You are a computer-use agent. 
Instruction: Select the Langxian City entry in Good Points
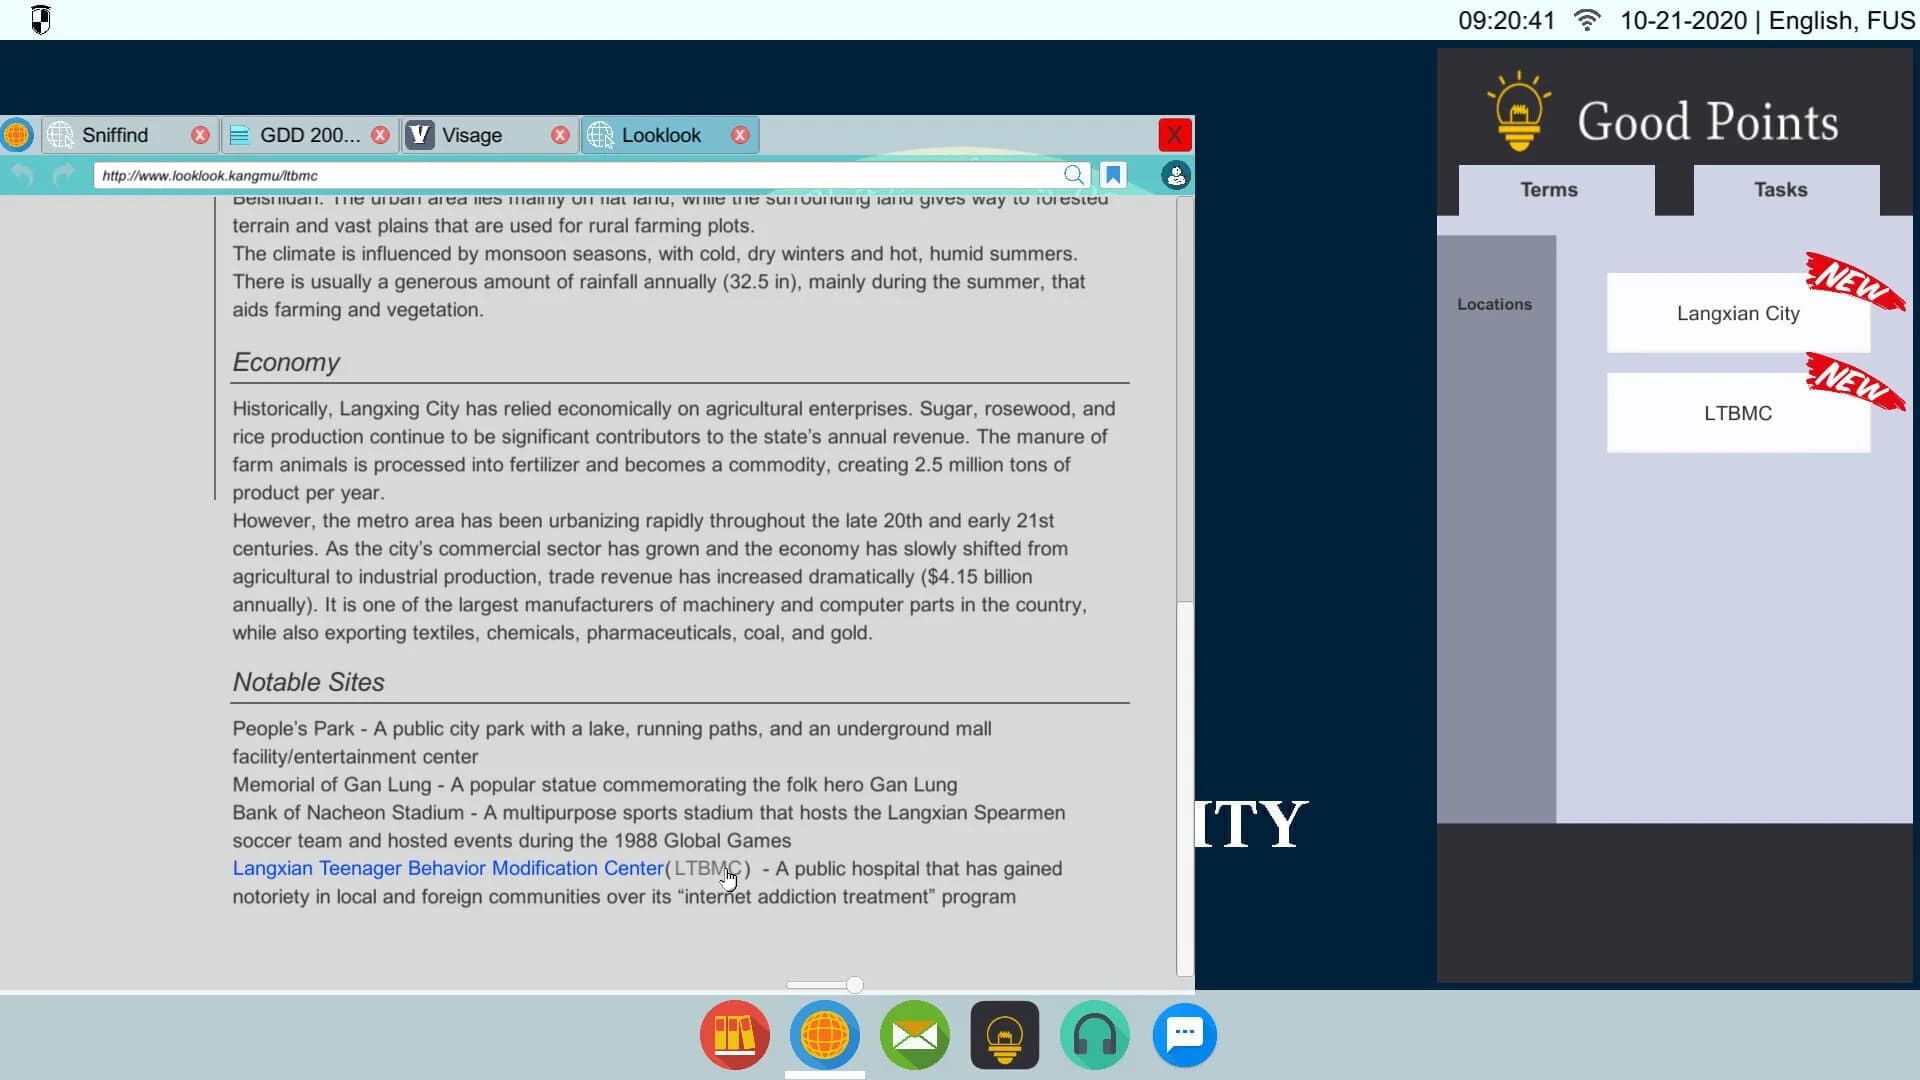[x=1737, y=313]
